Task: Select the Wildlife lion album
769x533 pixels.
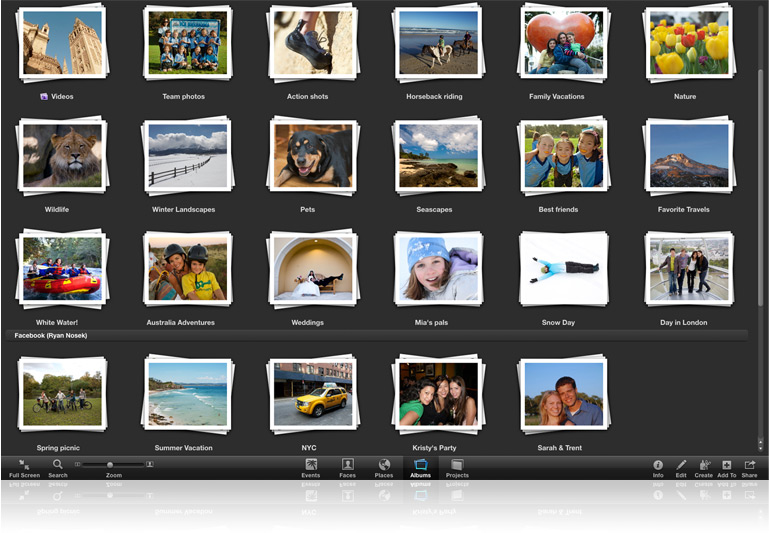Action: click(x=63, y=155)
